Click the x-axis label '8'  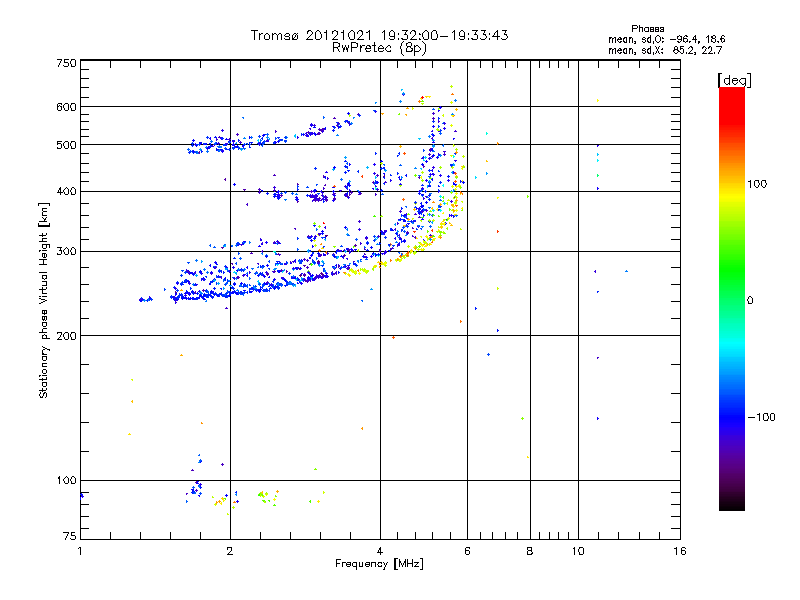click(530, 551)
